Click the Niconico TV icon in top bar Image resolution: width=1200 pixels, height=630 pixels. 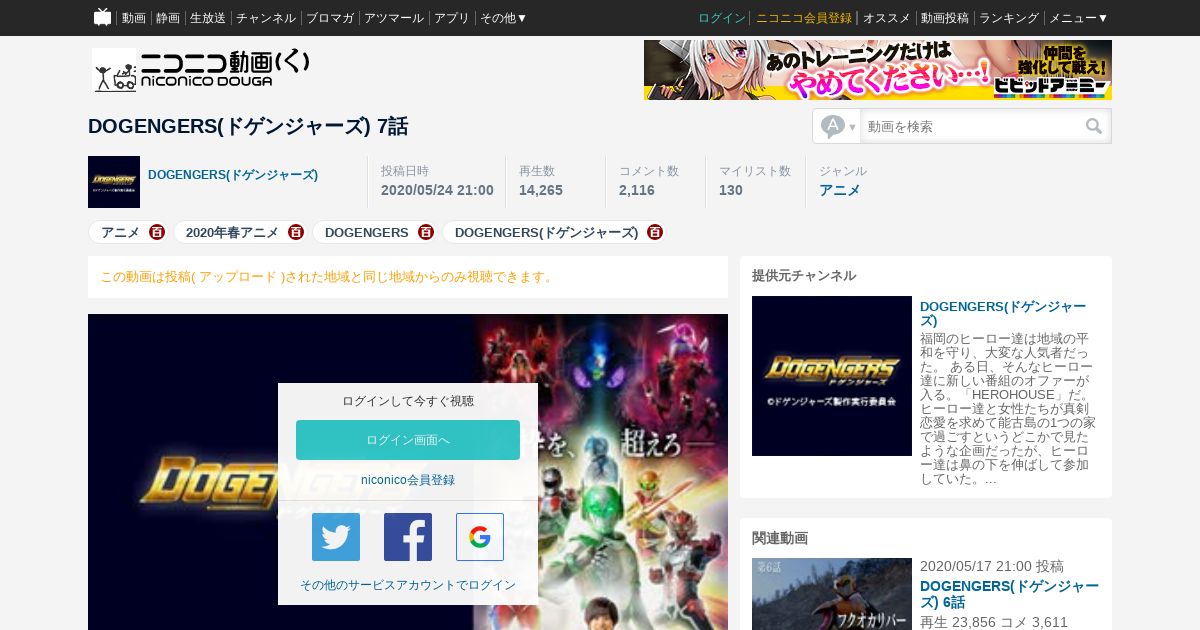pos(102,17)
